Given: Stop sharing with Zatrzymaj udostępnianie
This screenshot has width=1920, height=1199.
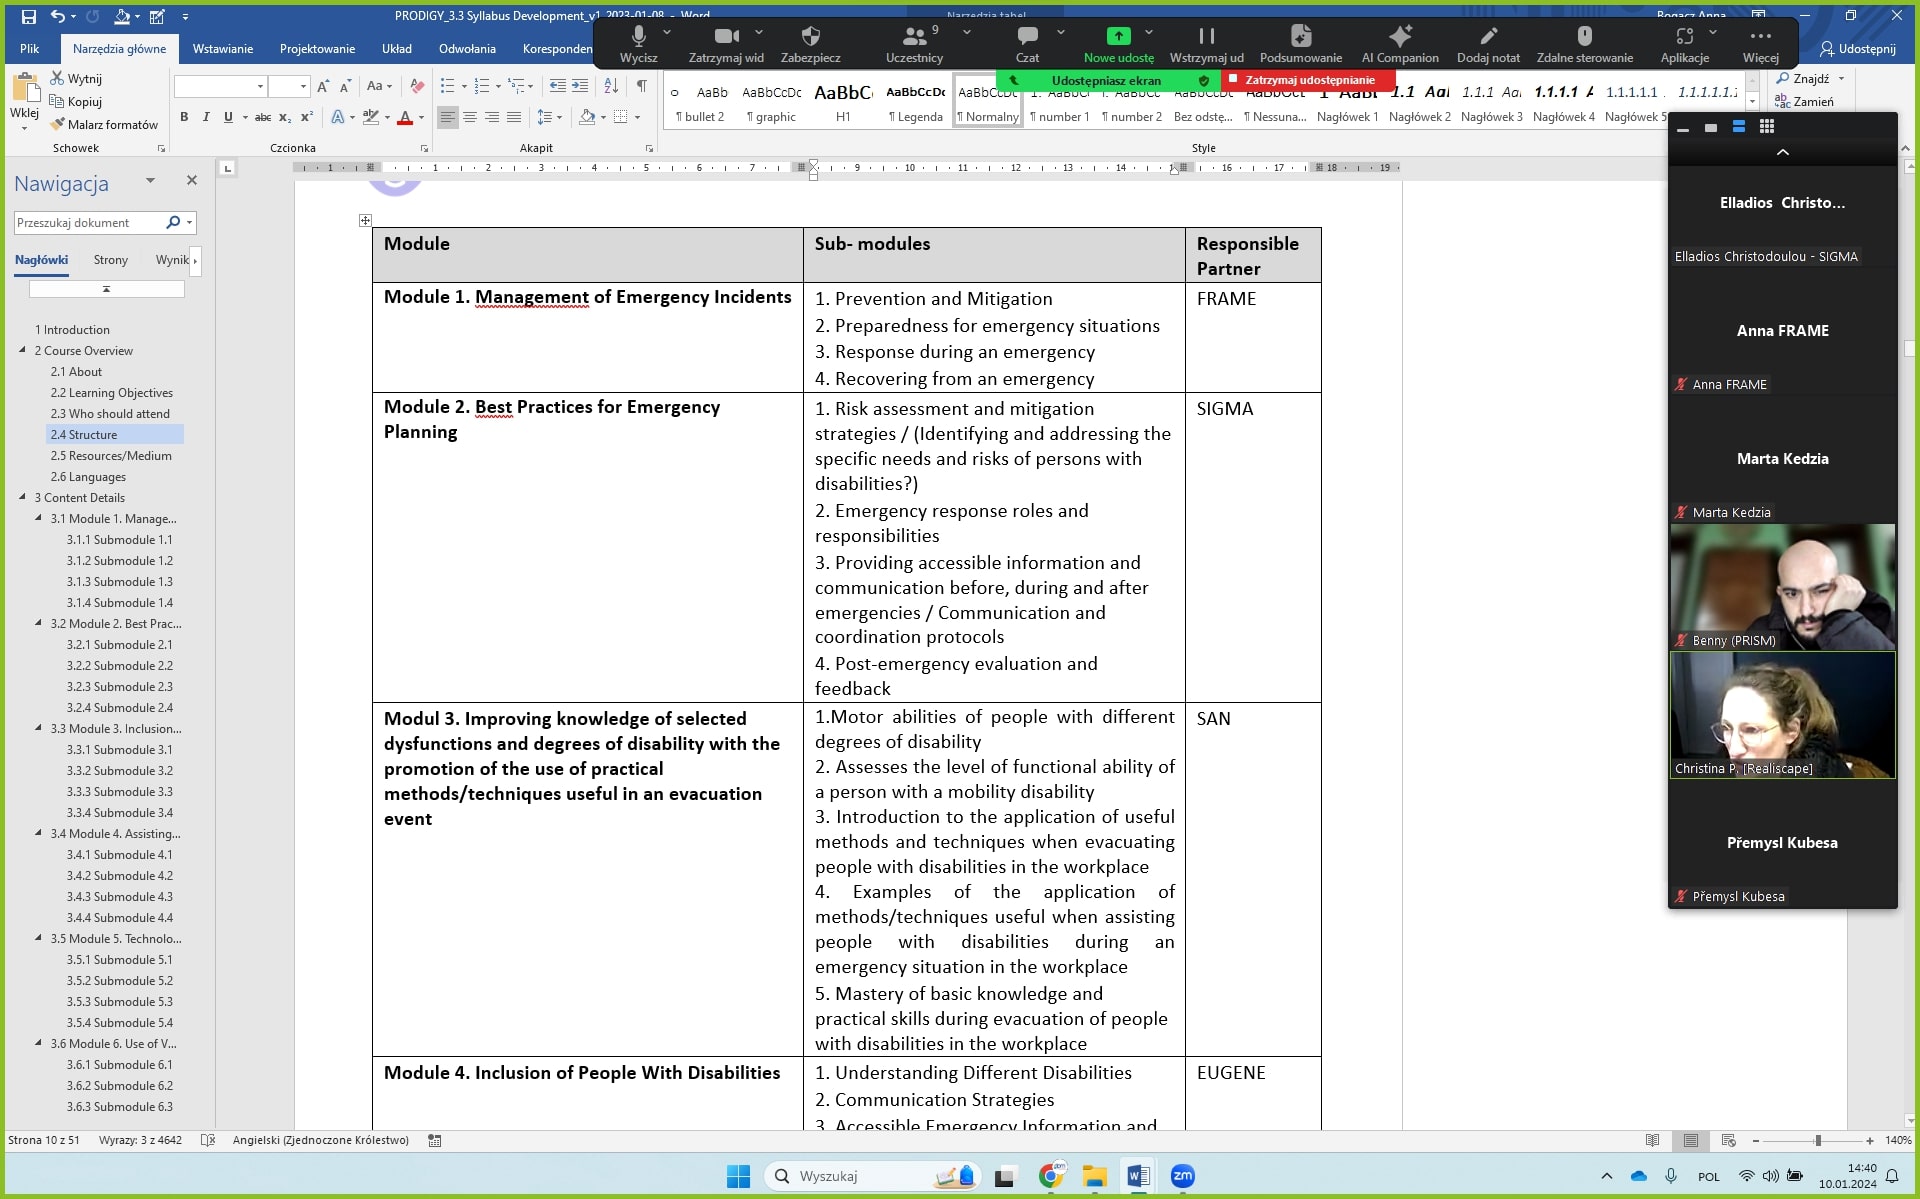Looking at the screenshot, I should pos(1308,80).
